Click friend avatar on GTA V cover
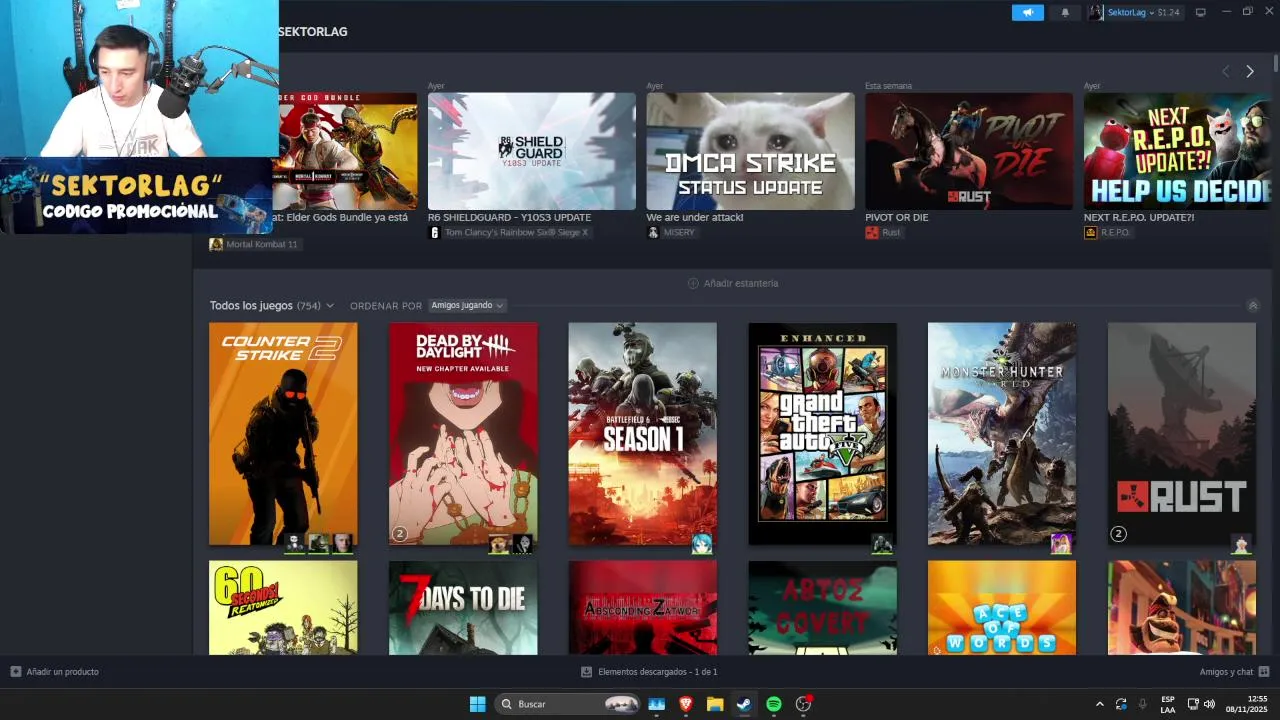 point(882,543)
